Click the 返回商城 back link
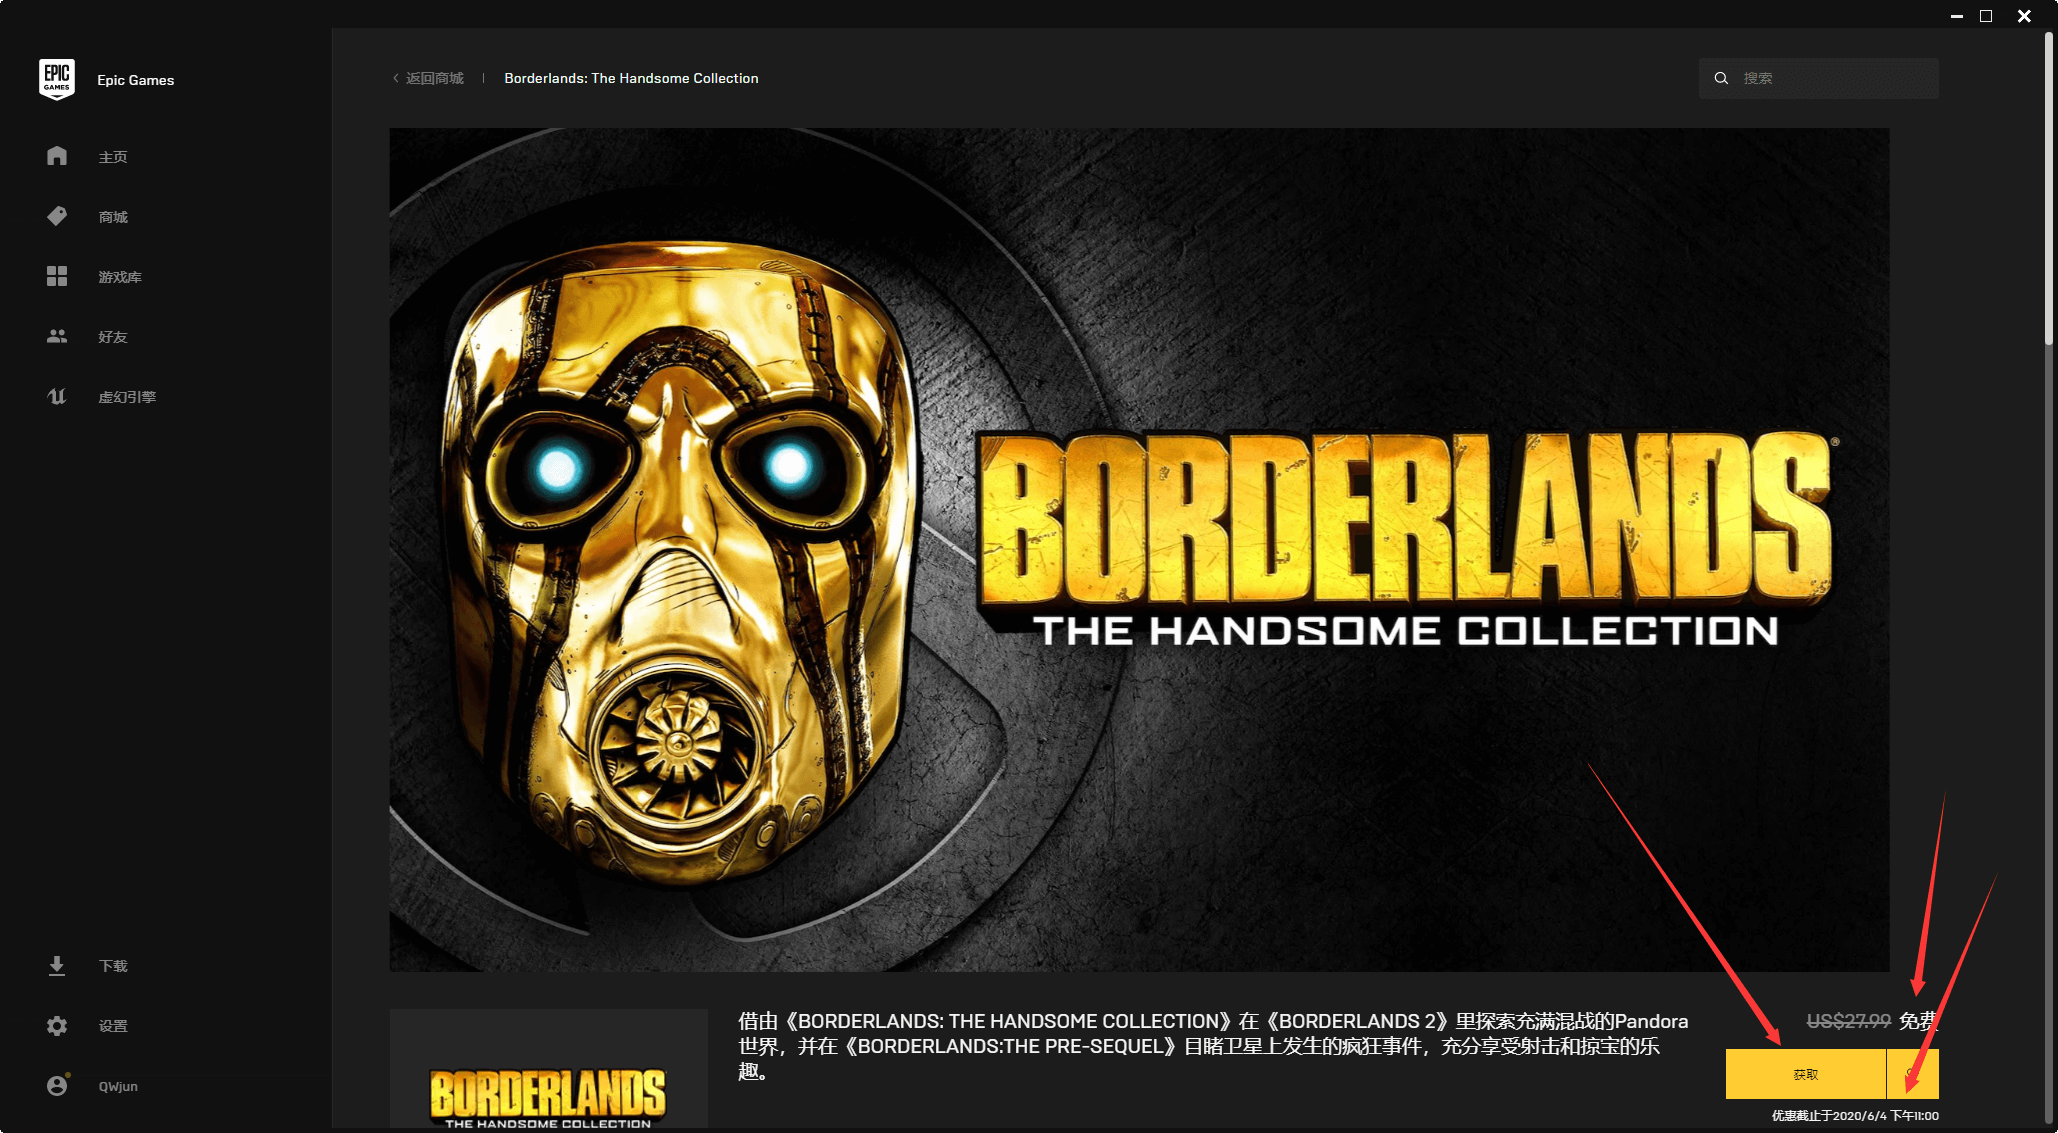 pos(435,78)
